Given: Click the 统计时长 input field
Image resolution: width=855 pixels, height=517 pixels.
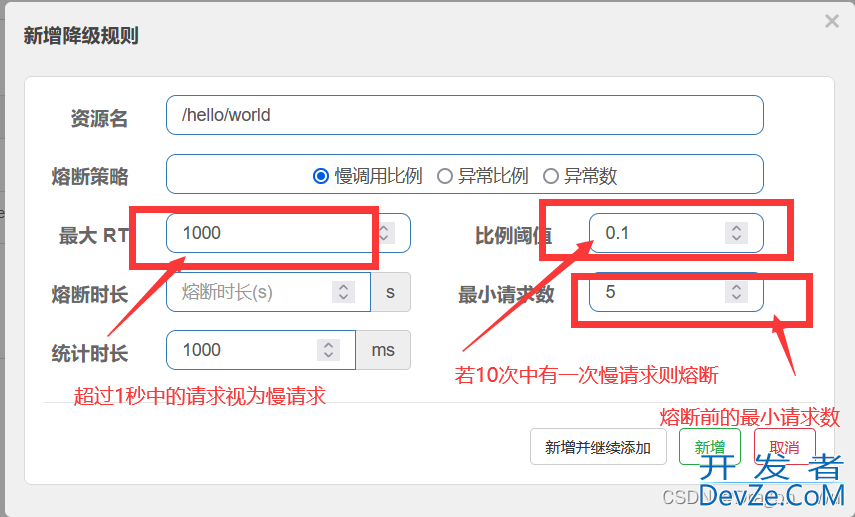Looking at the screenshot, I should pyautogui.click(x=261, y=350).
